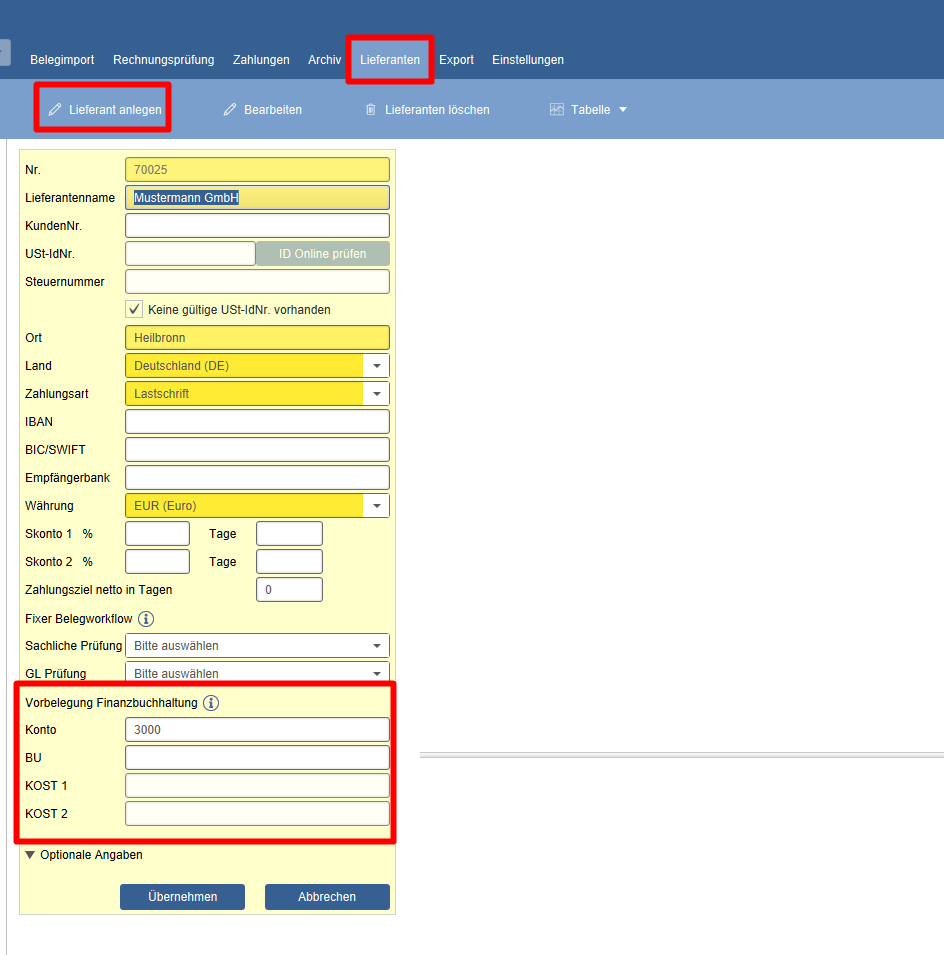The image size is (944, 955).
Task: Click the Steuernummer input field
Action: [257, 281]
